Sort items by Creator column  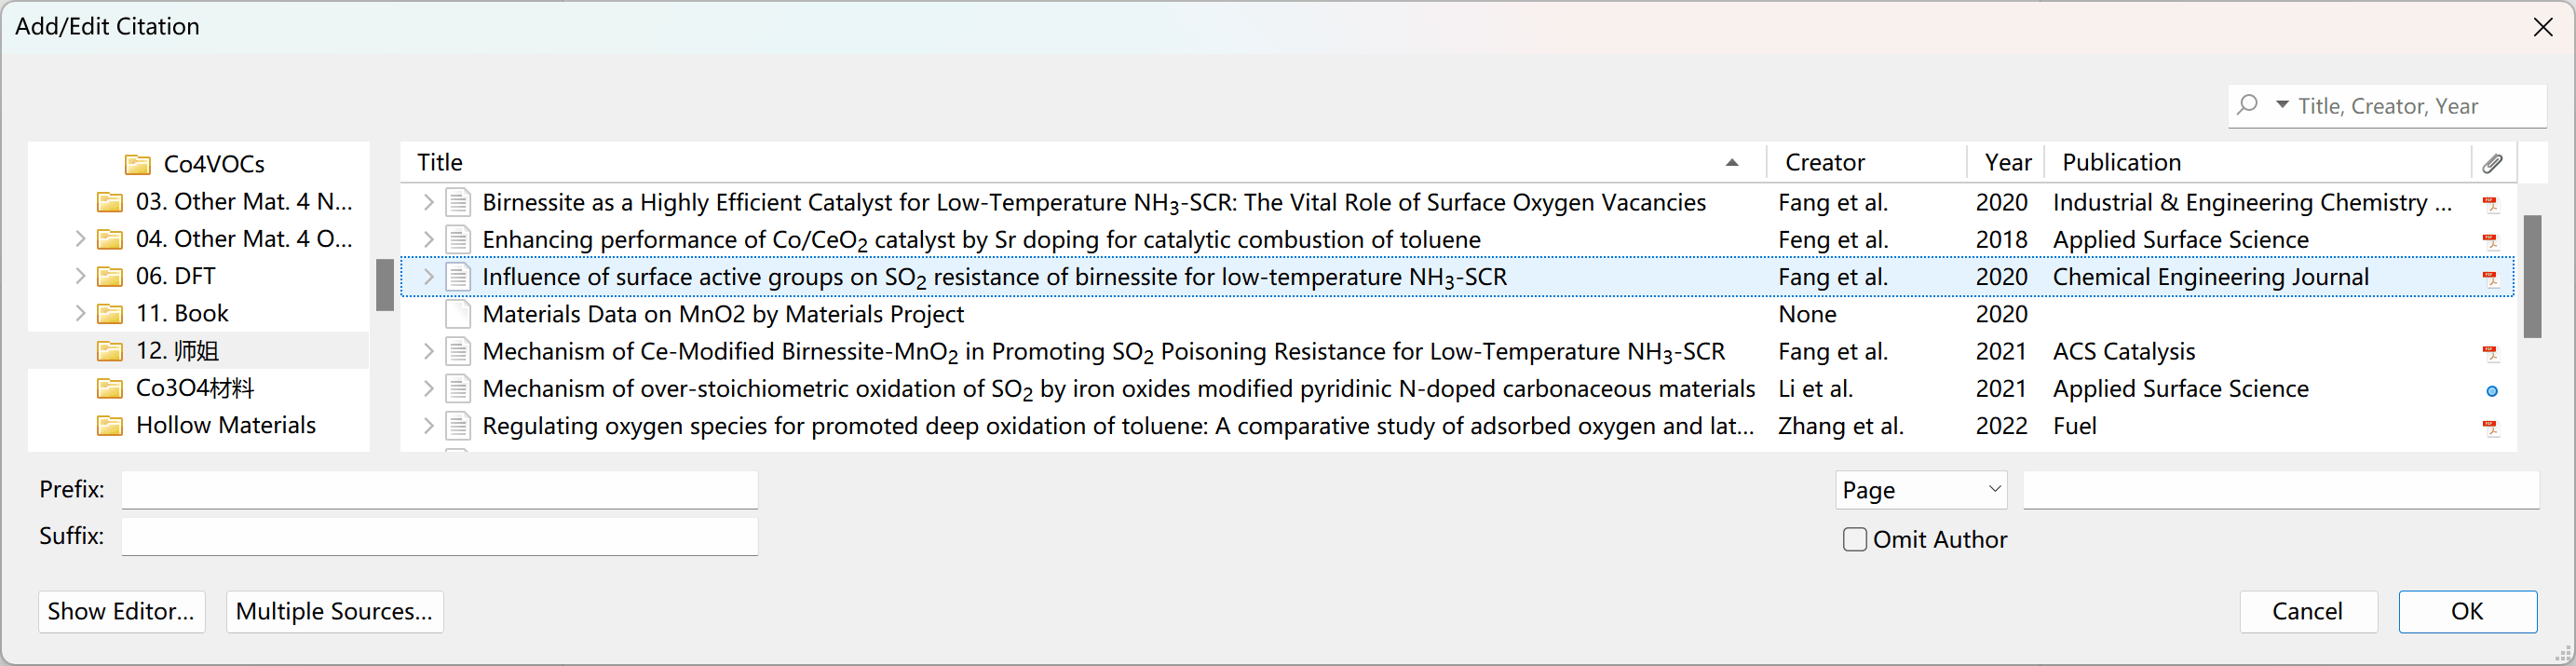(x=1825, y=163)
